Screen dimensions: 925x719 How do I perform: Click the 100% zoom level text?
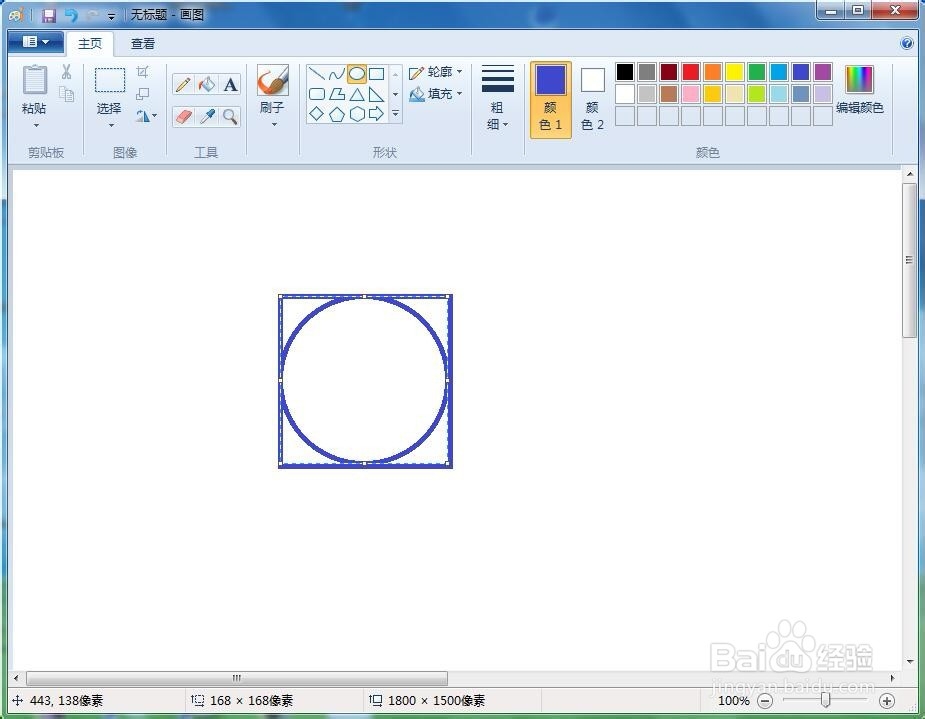[x=734, y=701]
